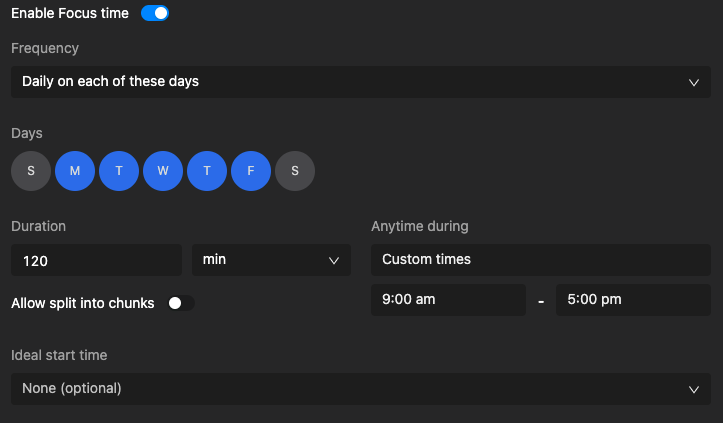Turn off the Enable Focus time switch
Screen dimensions: 723x423
pos(155,13)
